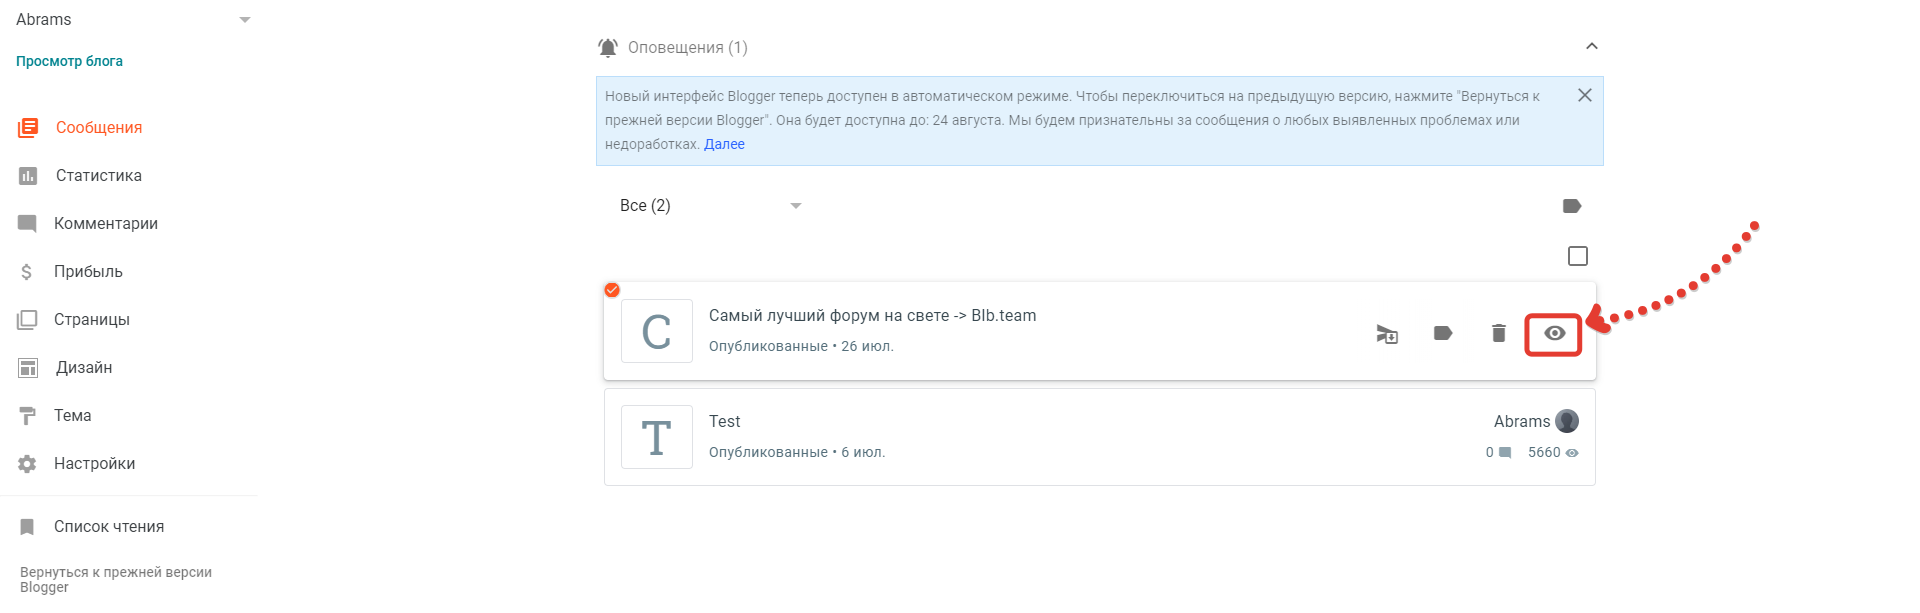Collapse the Оповещения notifications section
The height and width of the screenshot is (613, 1920).
pyautogui.click(x=1592, y=47)
